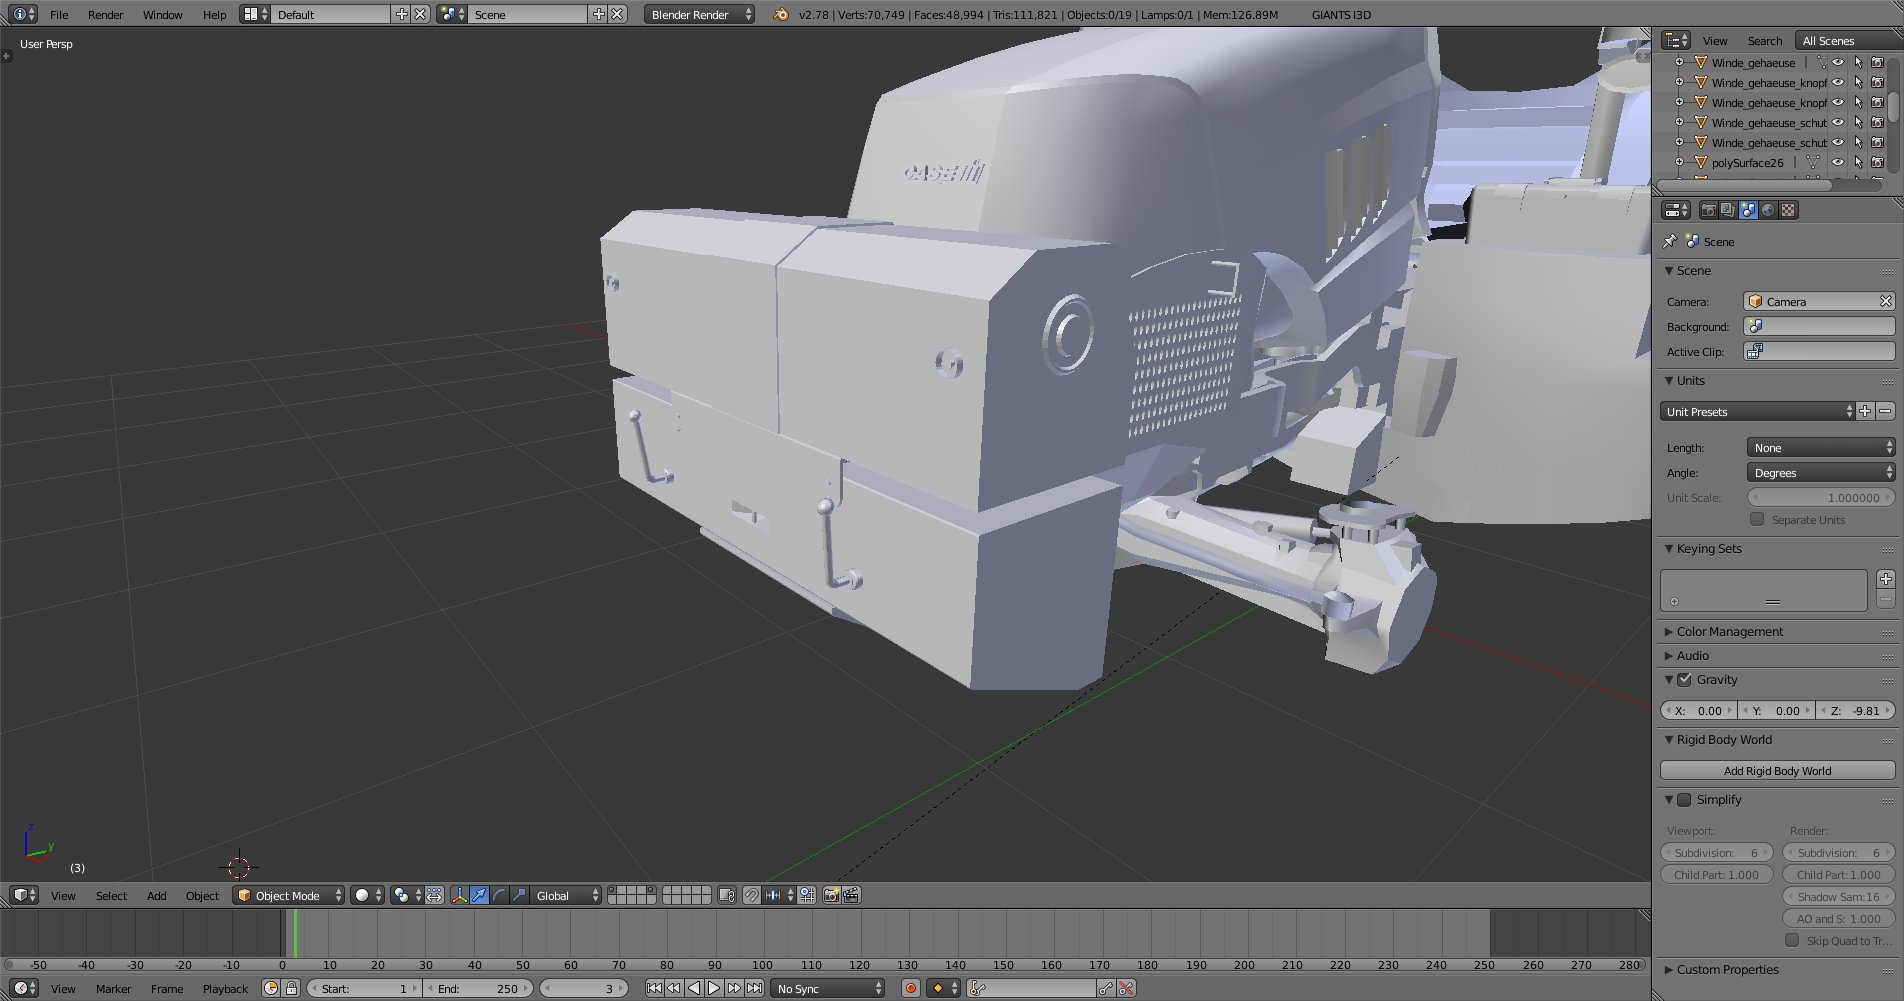Open the Playback menu in timeline
Screen dimensions: 1904x1001
[x=225, y=988]
